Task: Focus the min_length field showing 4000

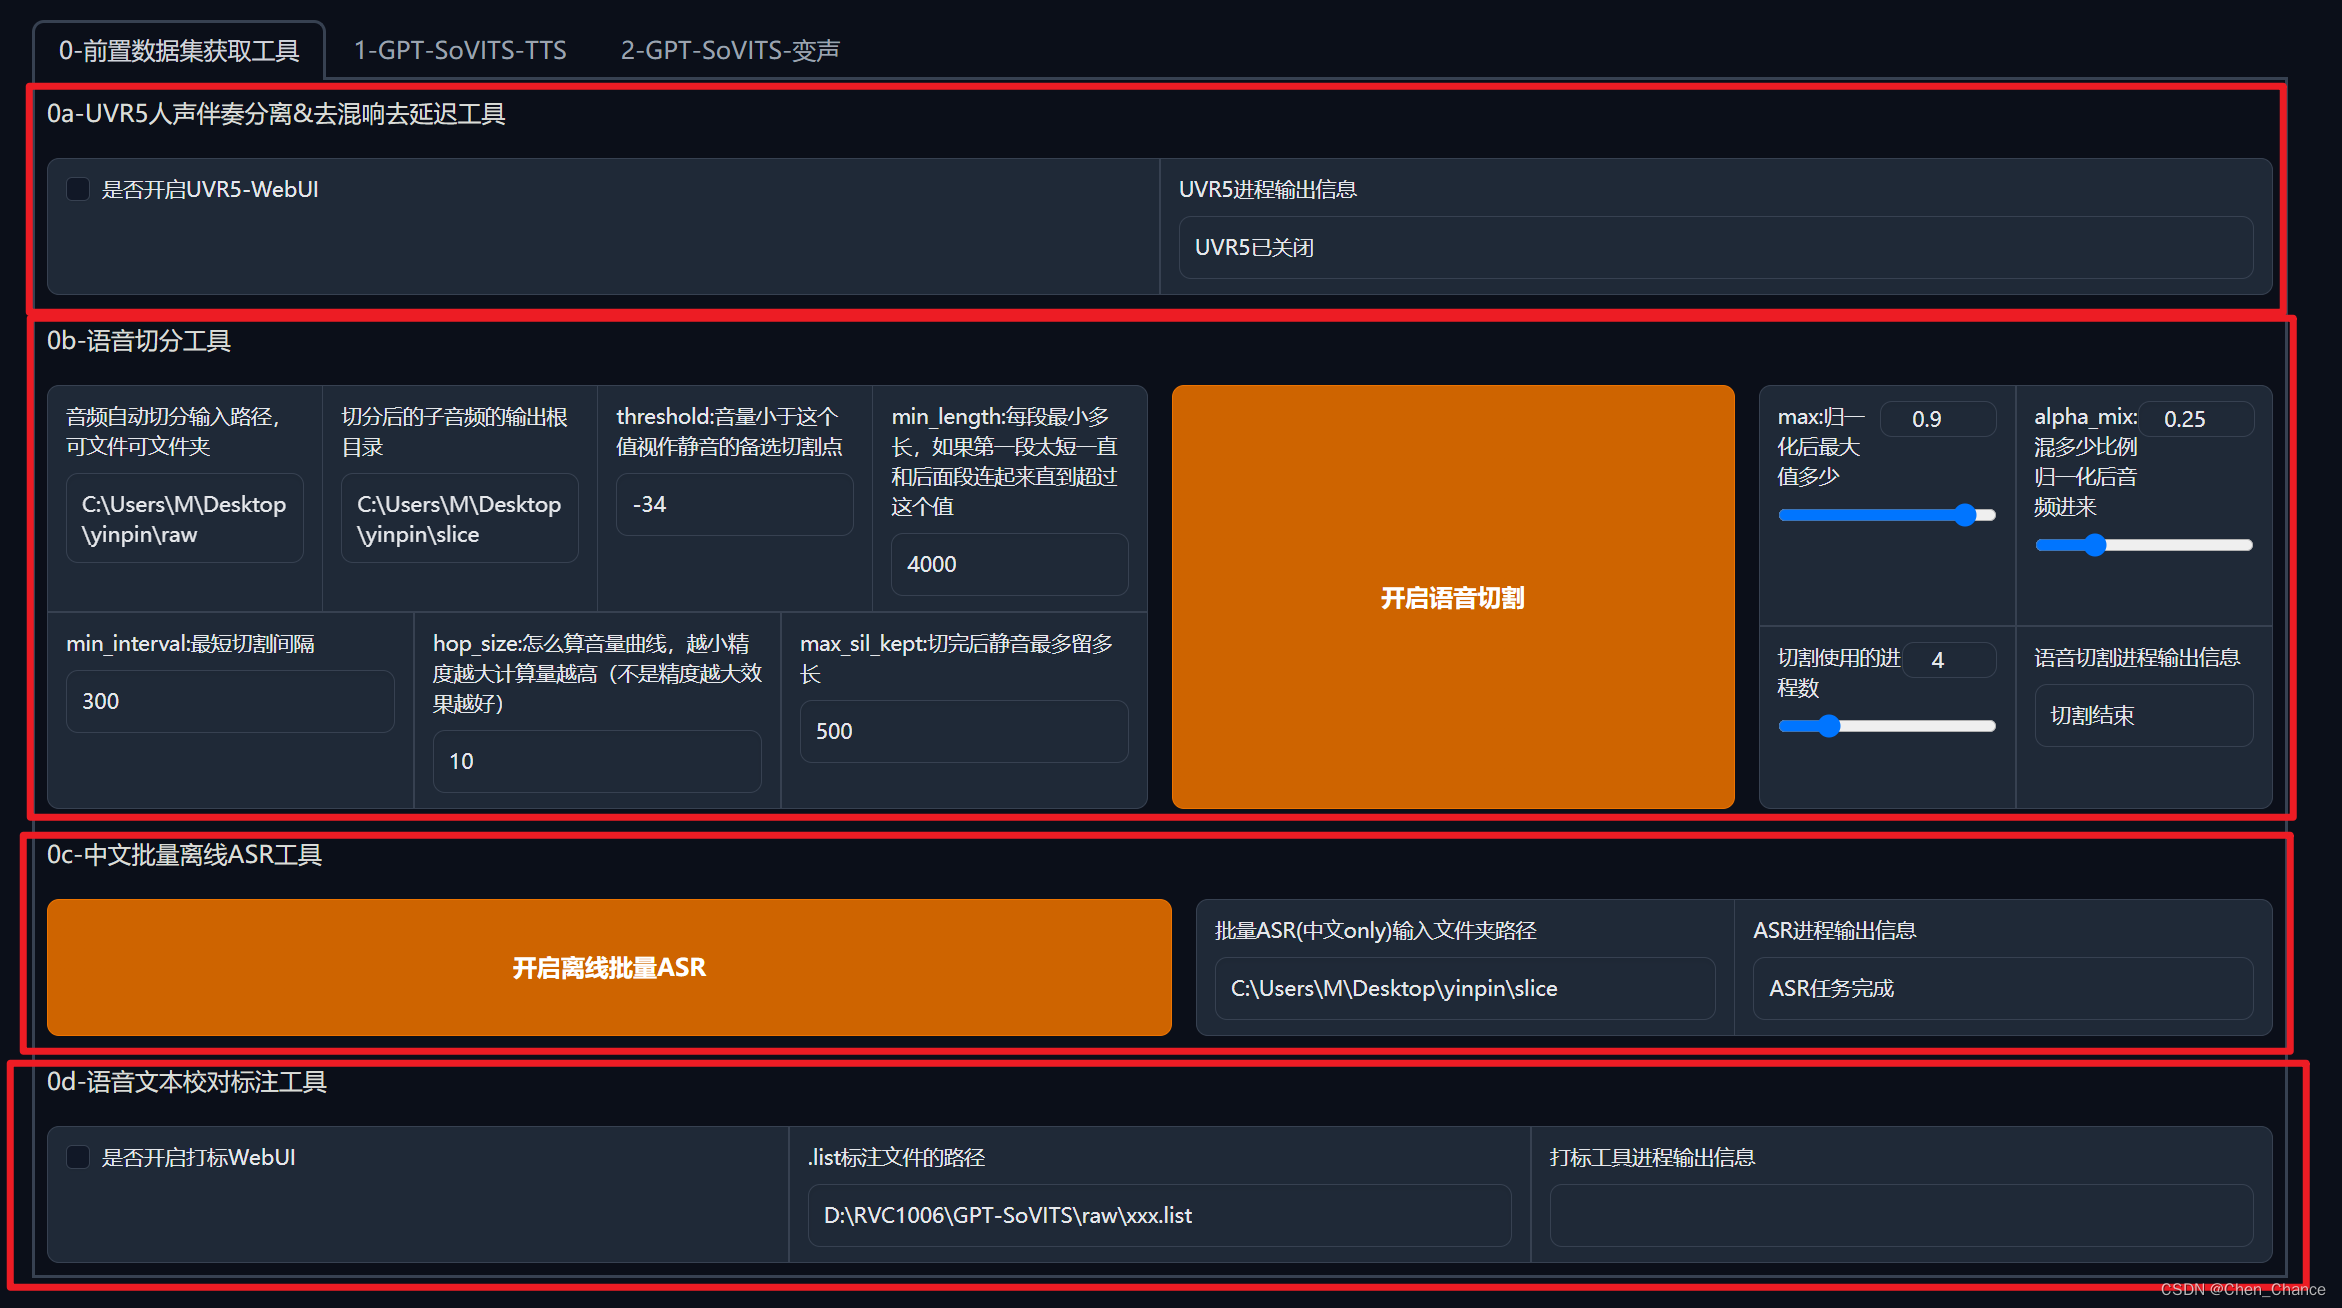Action: coord(1009,564)
